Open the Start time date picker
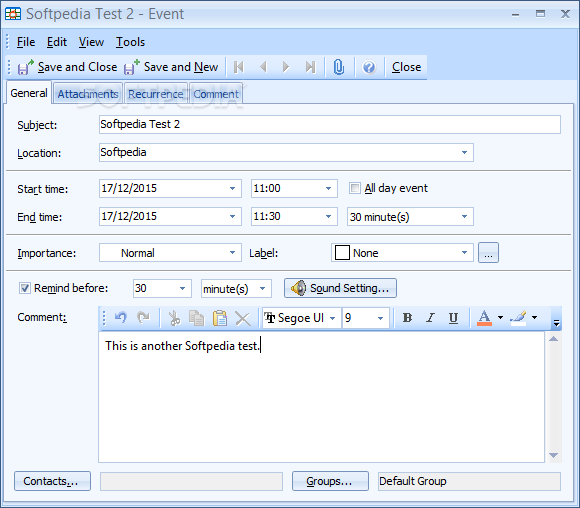 (x=232, y=188)
